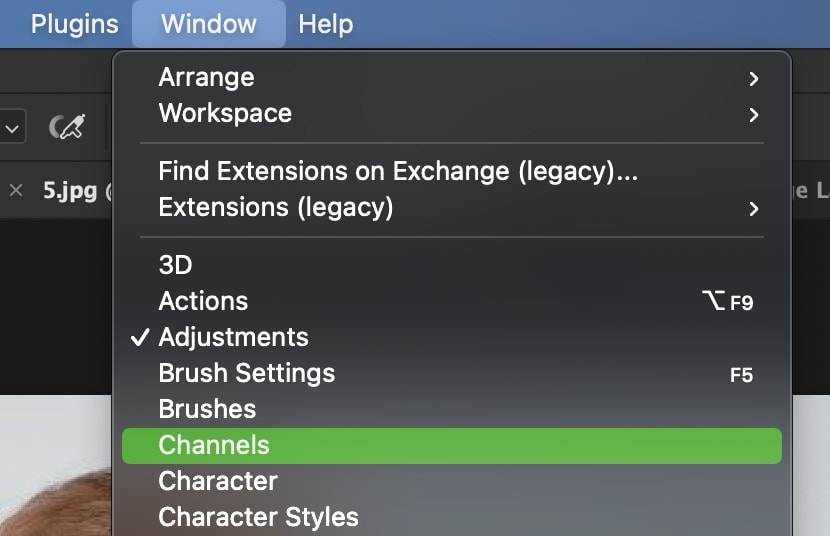
Task: Expand the Workspace submenu
Action: point(452,114)
